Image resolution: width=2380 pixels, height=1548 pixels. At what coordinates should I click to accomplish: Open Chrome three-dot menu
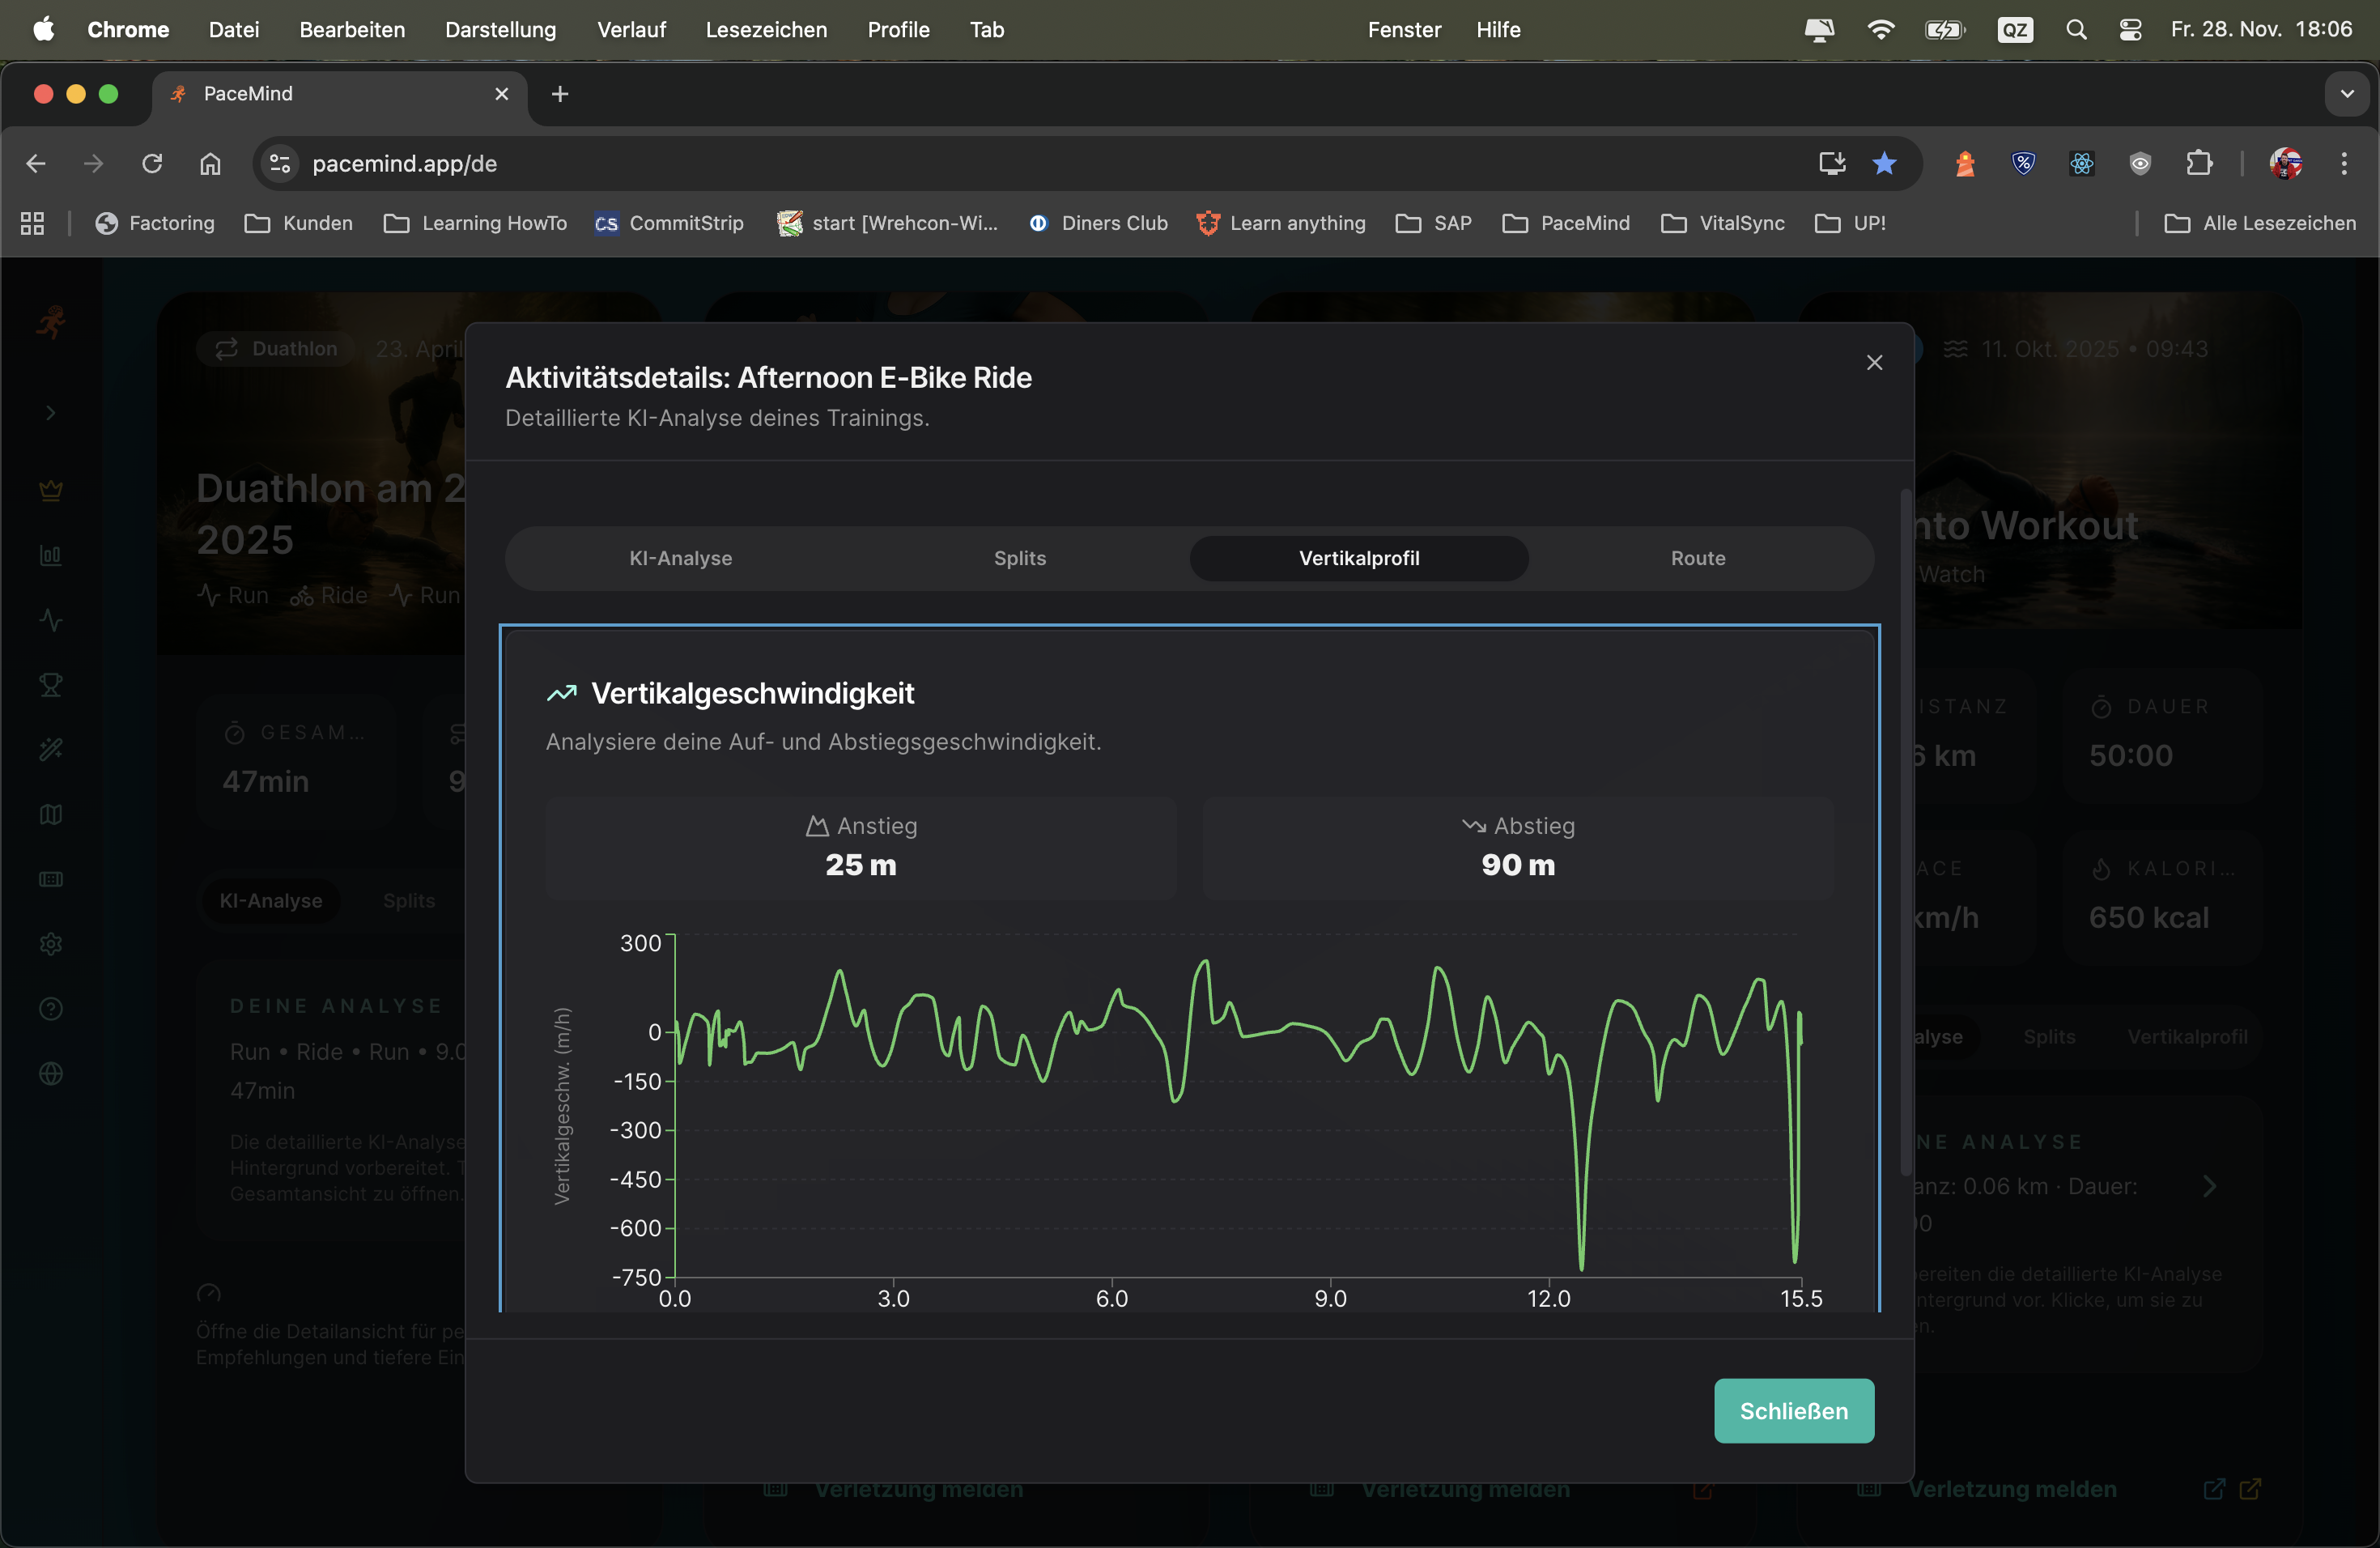[x=2344, y=164]
